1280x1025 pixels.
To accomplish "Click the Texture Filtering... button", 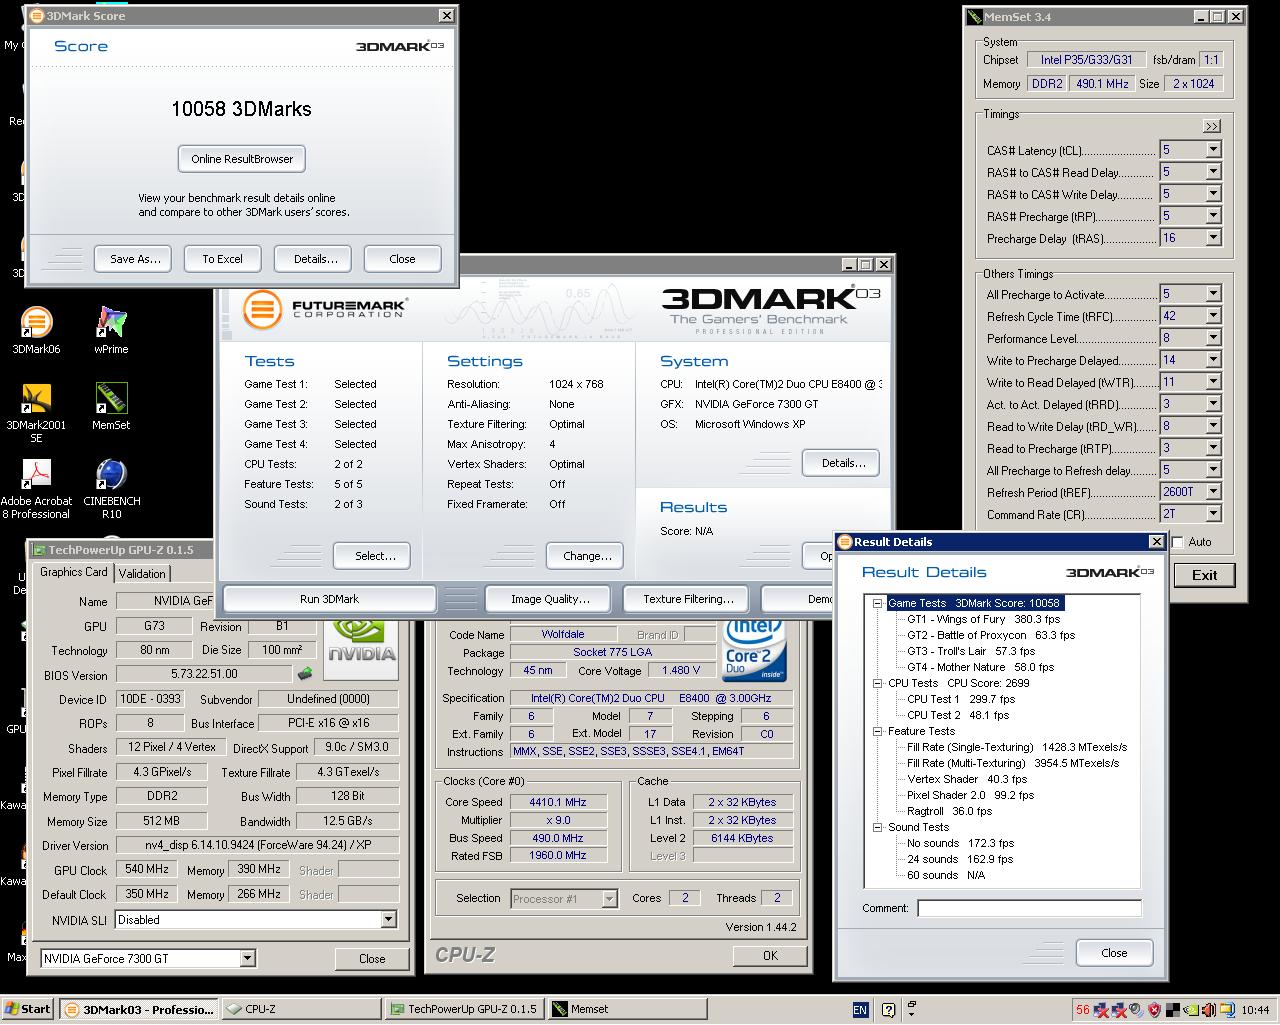I will (x=688, y=599).
